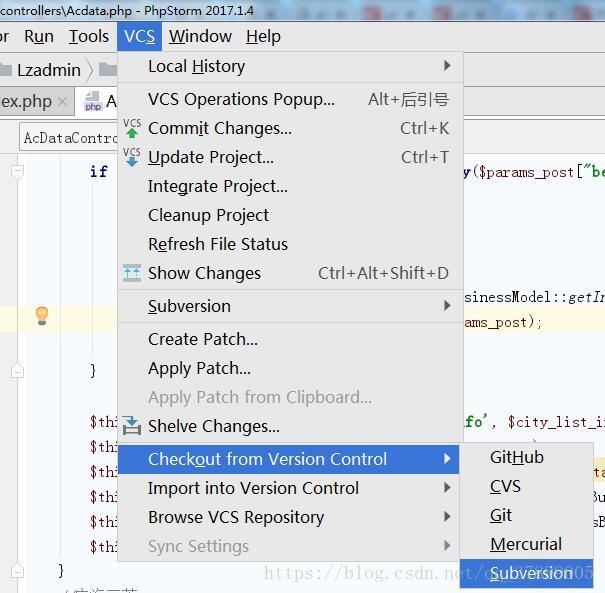Select Create Patch entry
Viewport: 605px width, 593px height.
point(290,340)
